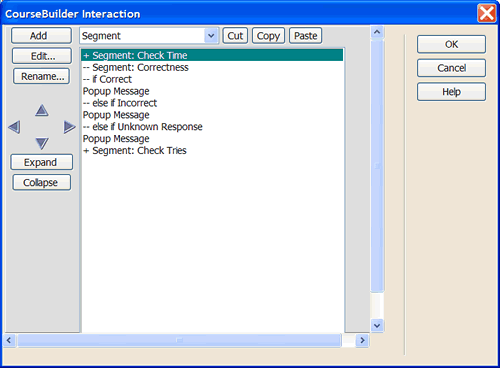Click the Rename... button
The width and height of the screenshot is (500, 368).
pos(42,76)
